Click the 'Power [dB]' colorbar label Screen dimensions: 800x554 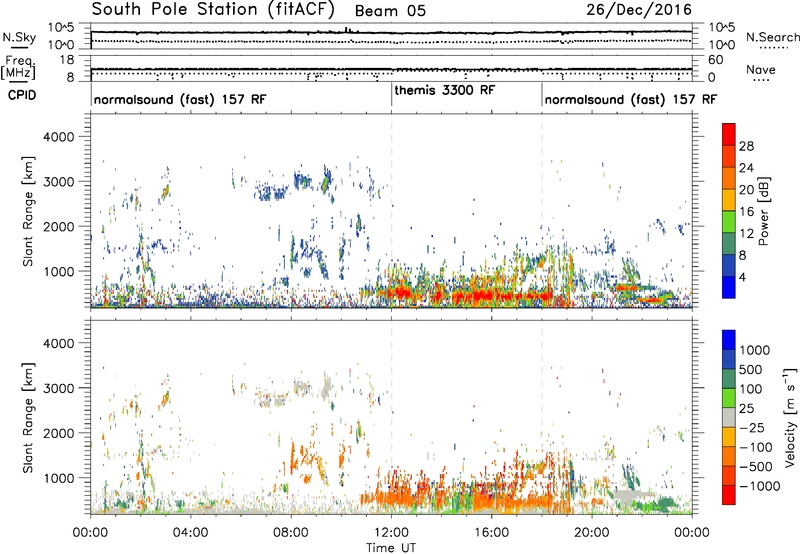[763, 211]
